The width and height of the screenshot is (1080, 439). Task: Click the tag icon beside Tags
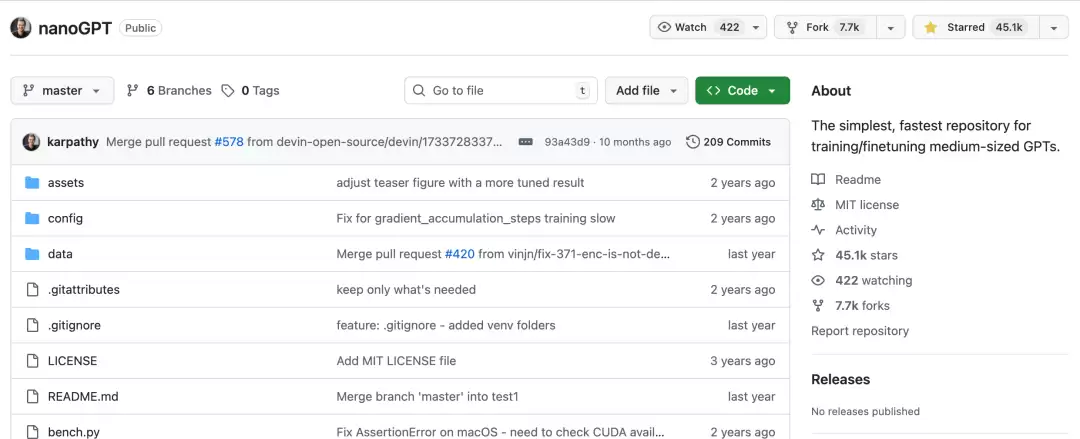pos(228,91)
